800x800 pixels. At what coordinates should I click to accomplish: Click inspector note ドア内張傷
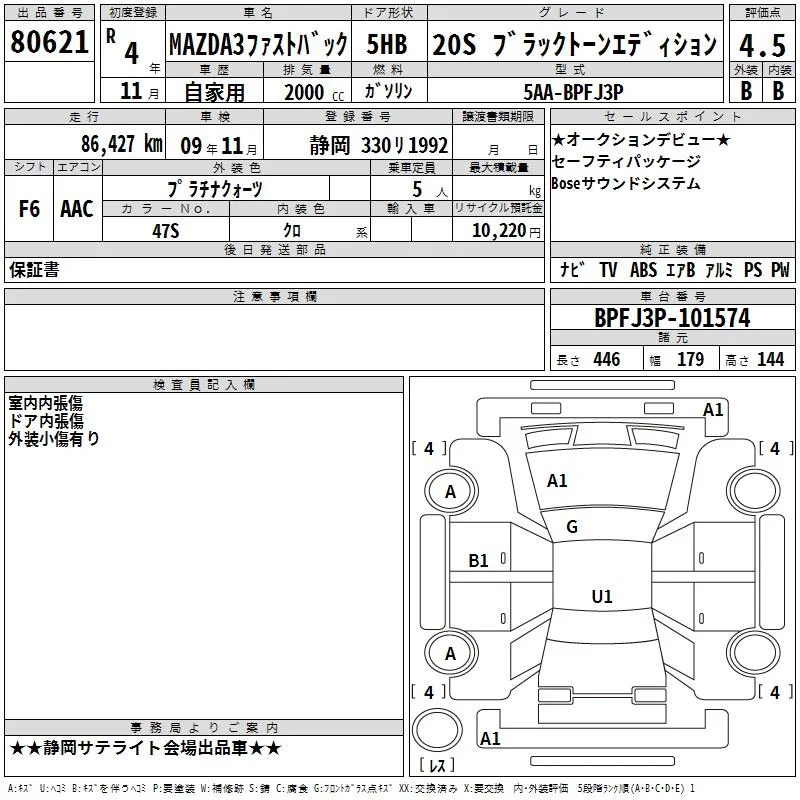[x=46, y=421]
